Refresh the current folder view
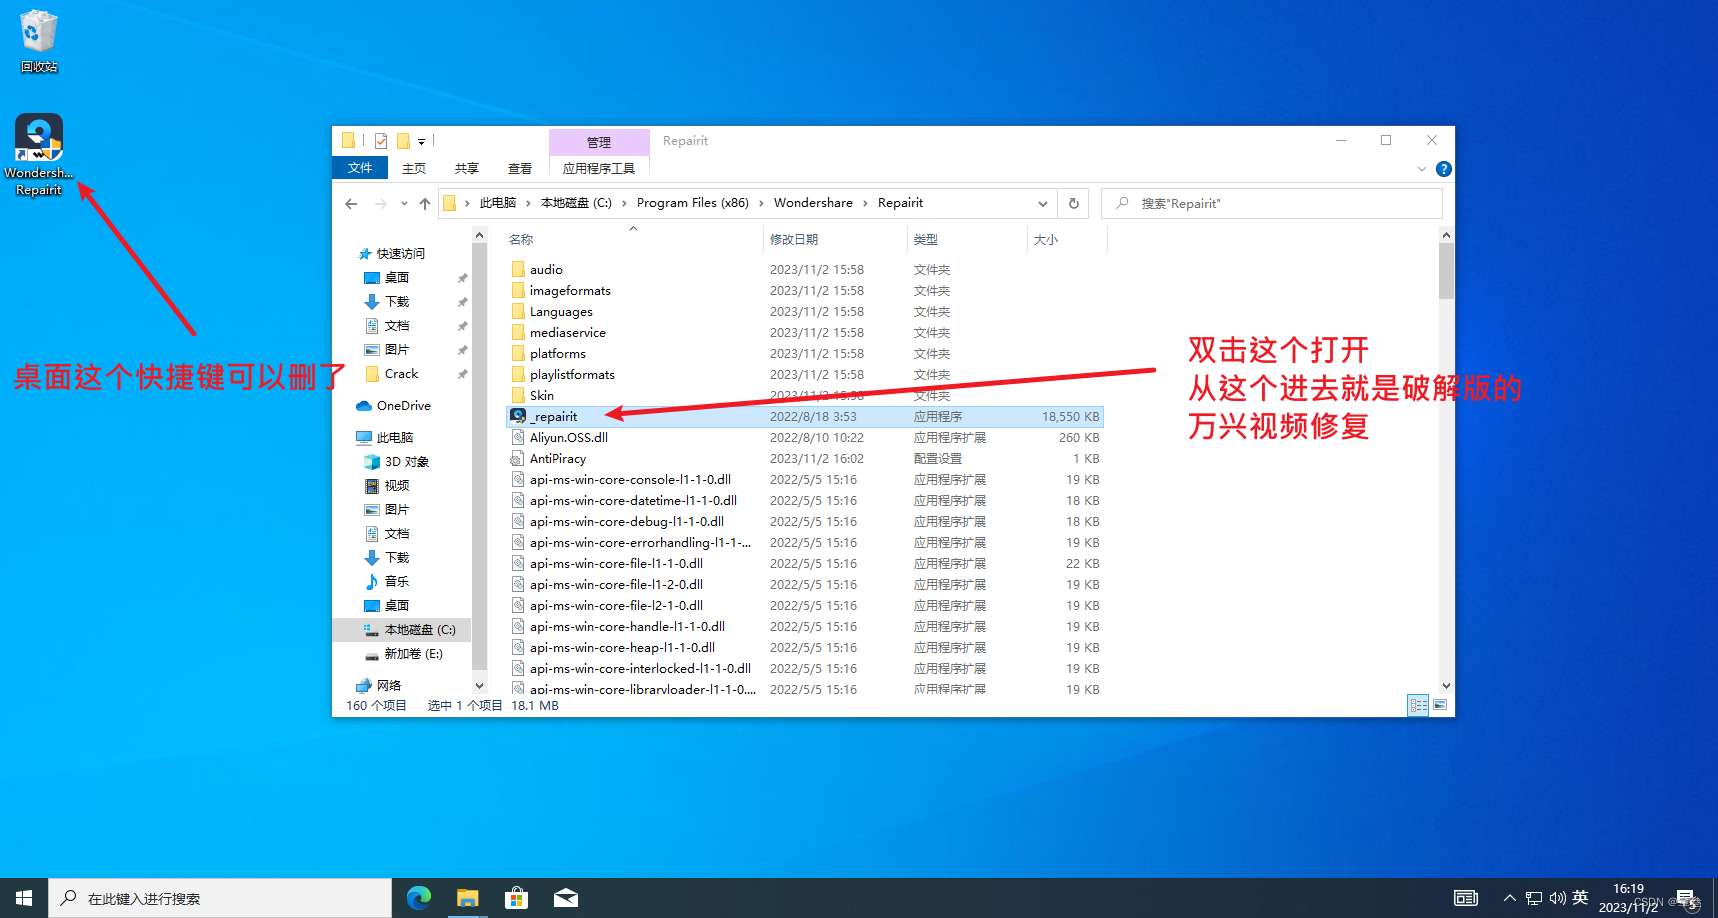Screen dimensions: 1718x918 1074,203
